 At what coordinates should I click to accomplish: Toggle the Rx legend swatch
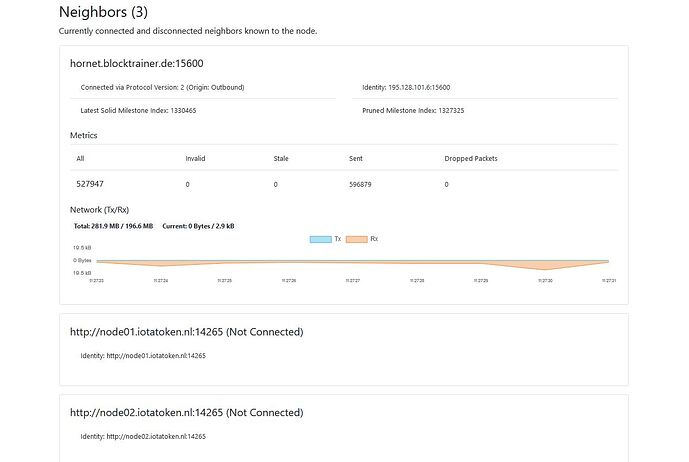click(x=356, y=239)
